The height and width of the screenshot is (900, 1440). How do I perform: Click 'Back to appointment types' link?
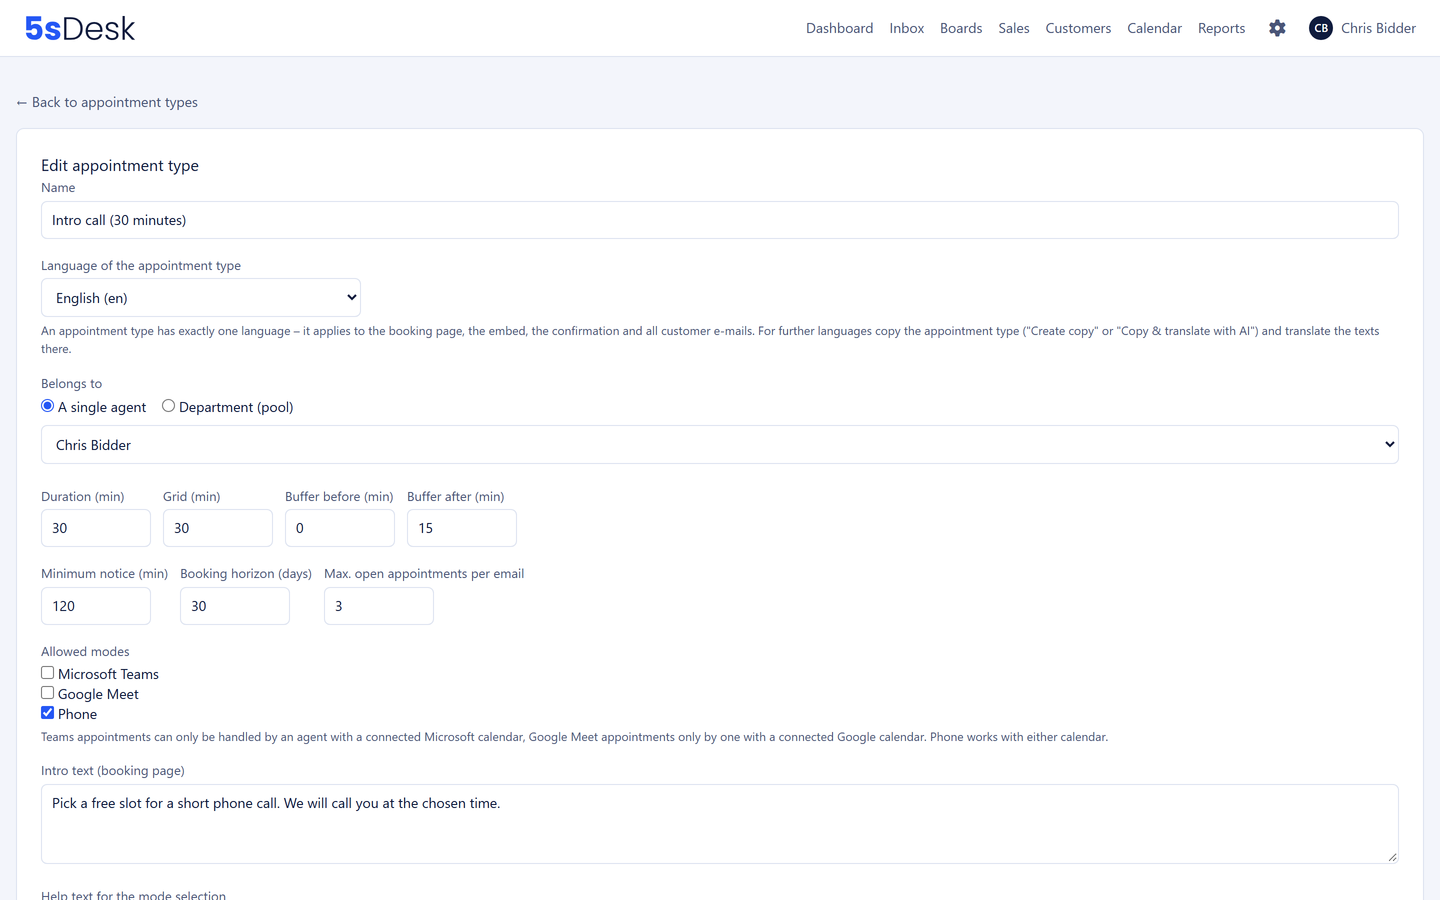tap(107, 102)
